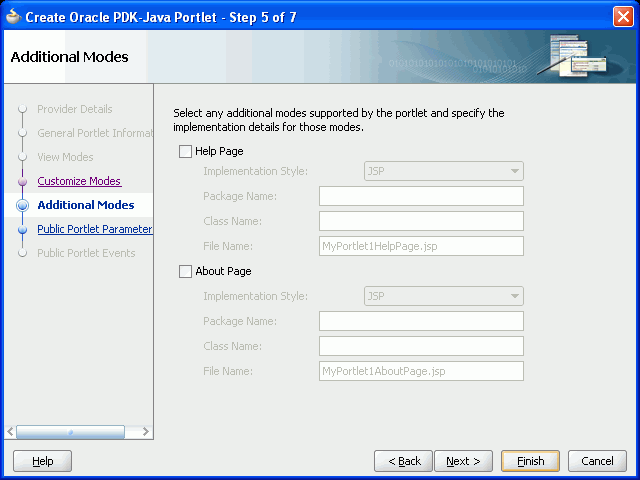The image size is (640, 480).
Task: Click the Additional Modes header title
Action: (69, 57)
